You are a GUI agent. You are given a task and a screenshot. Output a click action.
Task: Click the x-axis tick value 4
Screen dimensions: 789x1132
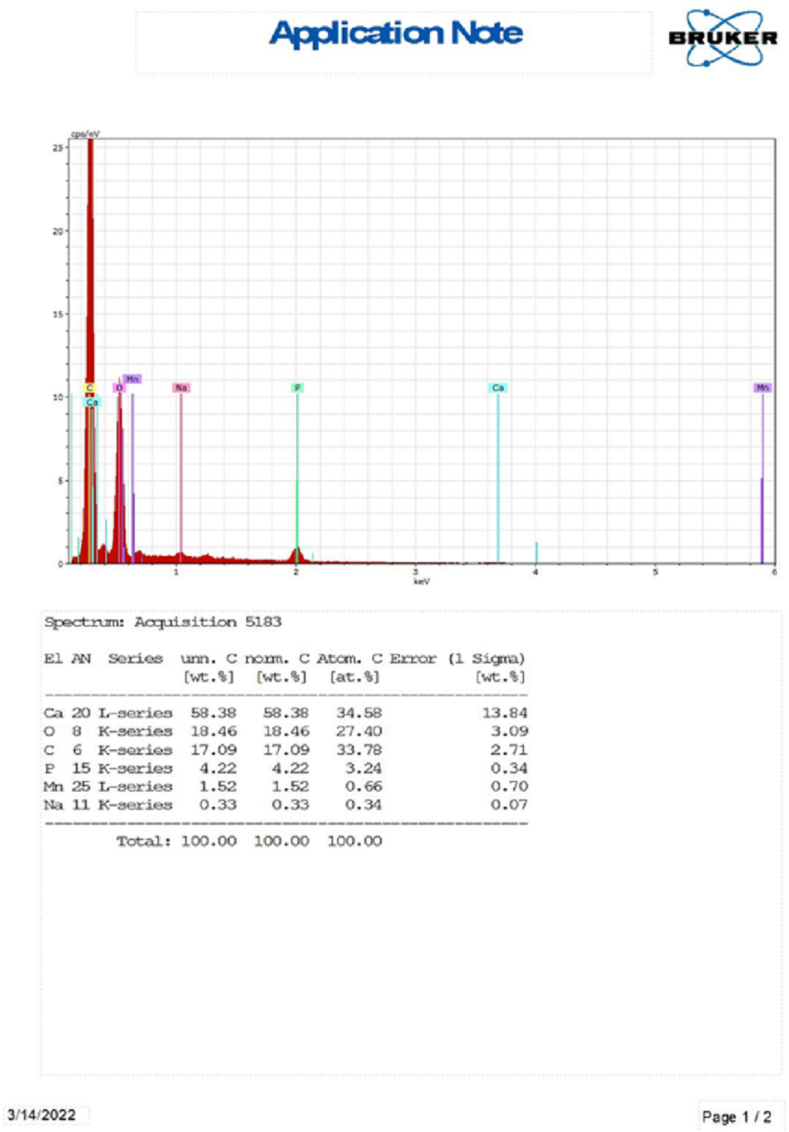click(x=536, y=572)
